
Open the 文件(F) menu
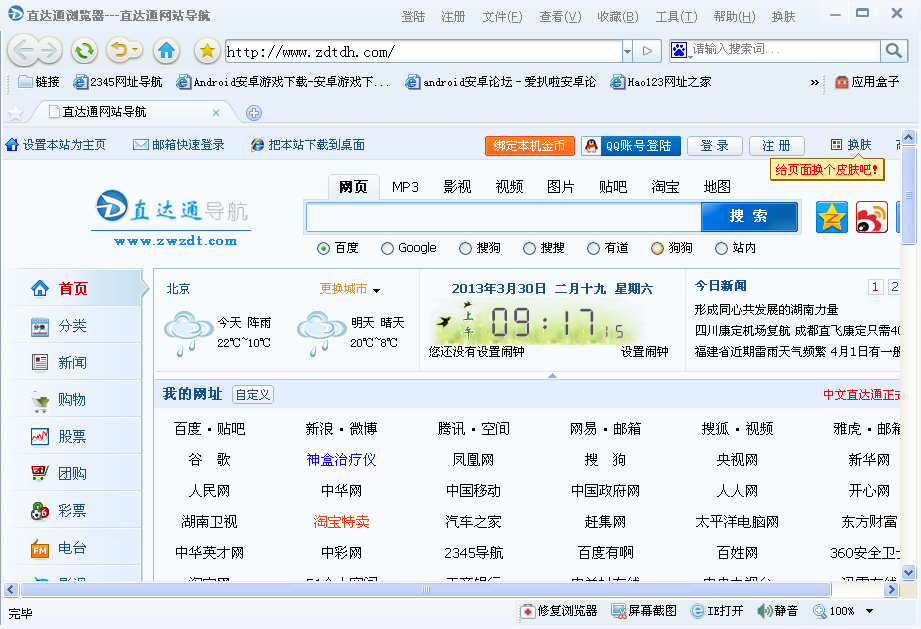tap(502, 16)
